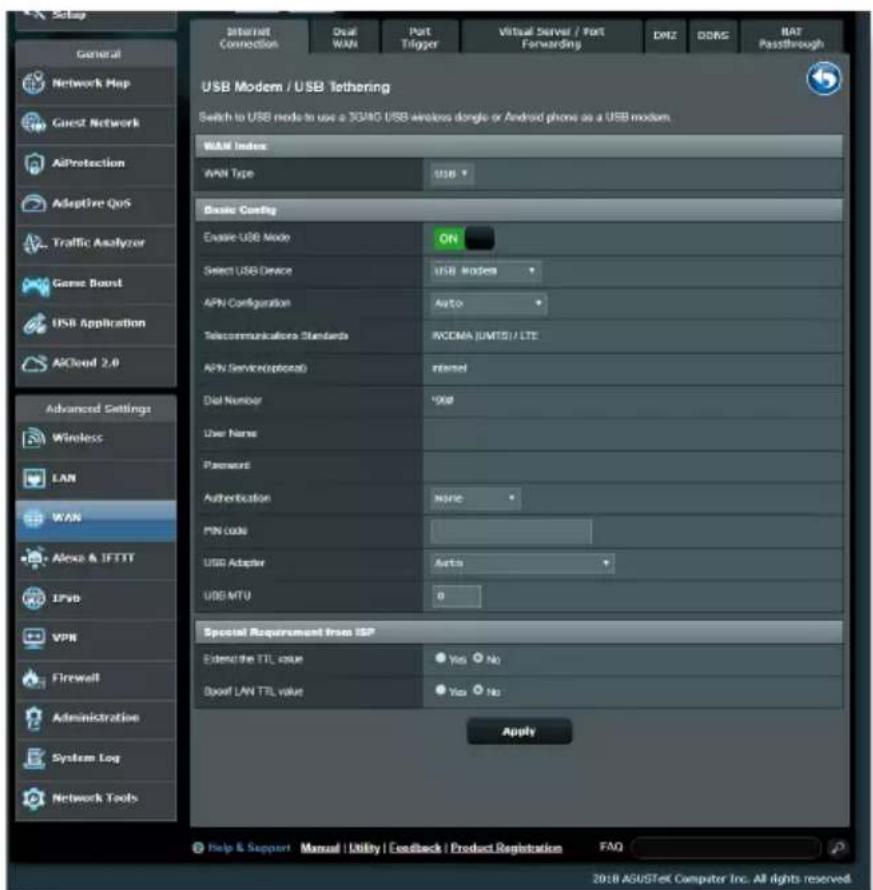Select the WAN globe icon

[33, 518]
